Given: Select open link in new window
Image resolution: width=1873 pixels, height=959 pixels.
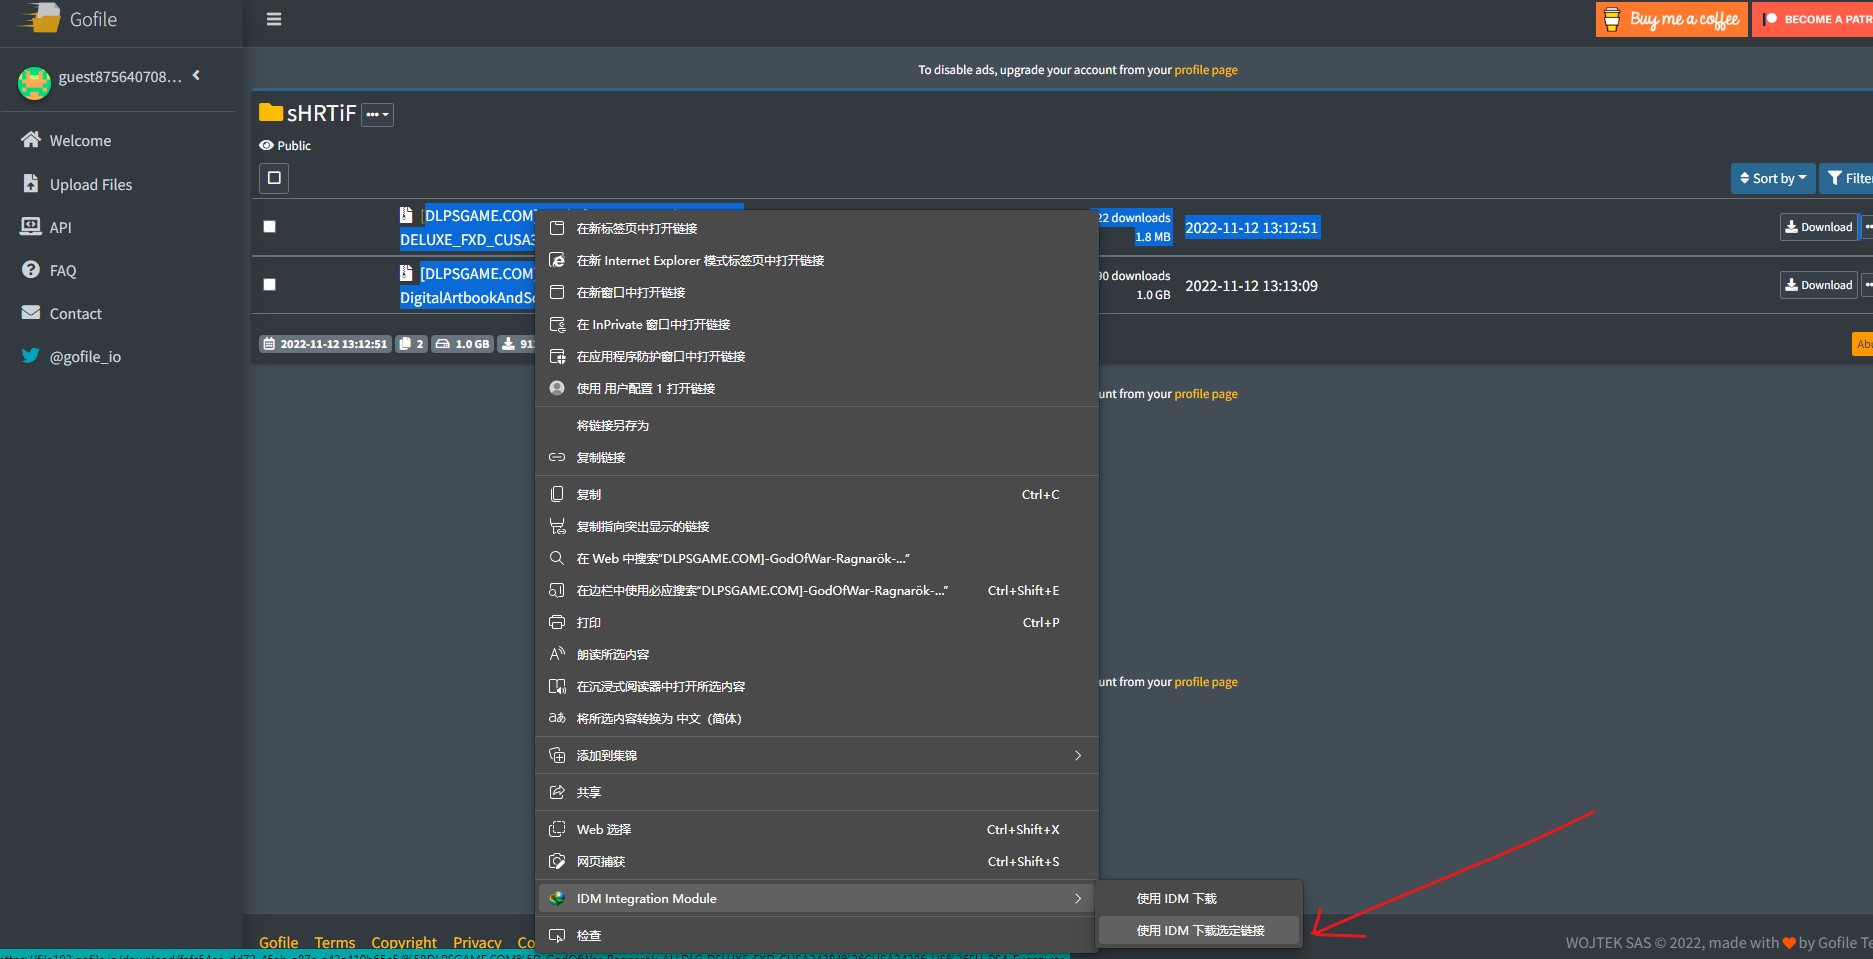Looking at the screenshot, I should coord(817,293).
